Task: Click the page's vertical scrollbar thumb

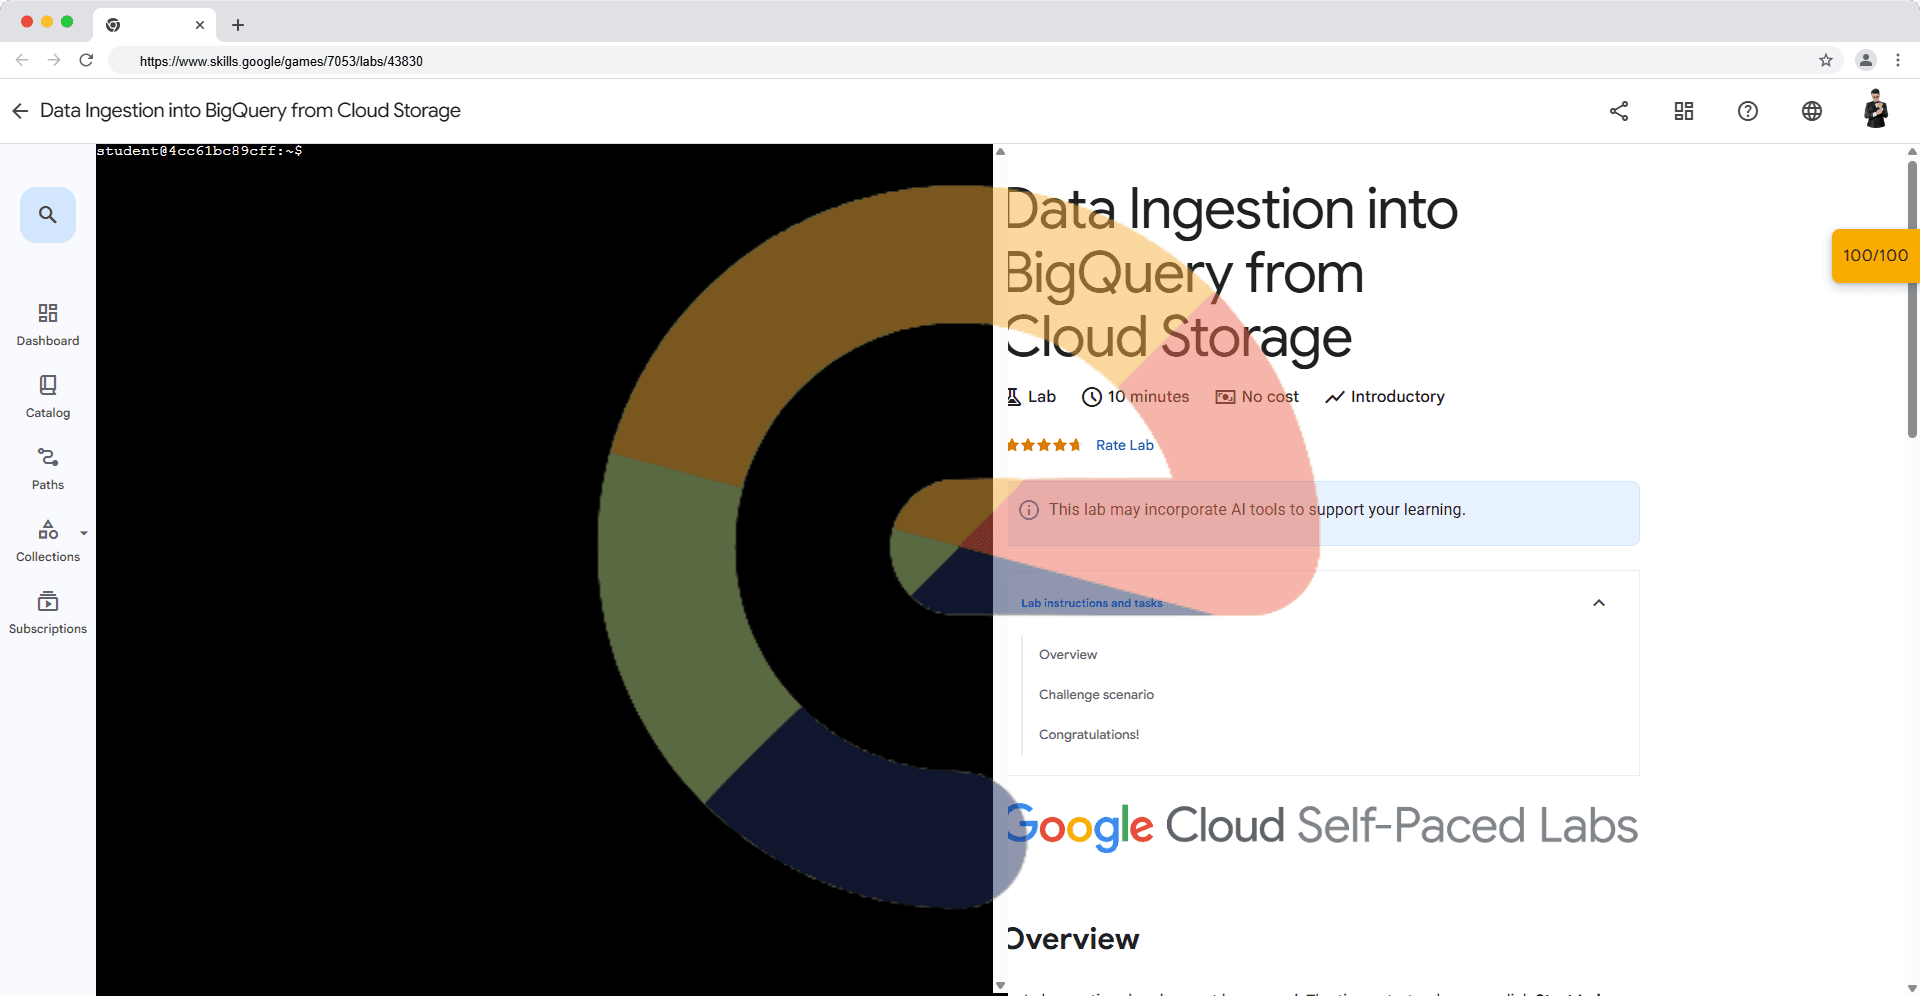Action: pos(1912,298)
